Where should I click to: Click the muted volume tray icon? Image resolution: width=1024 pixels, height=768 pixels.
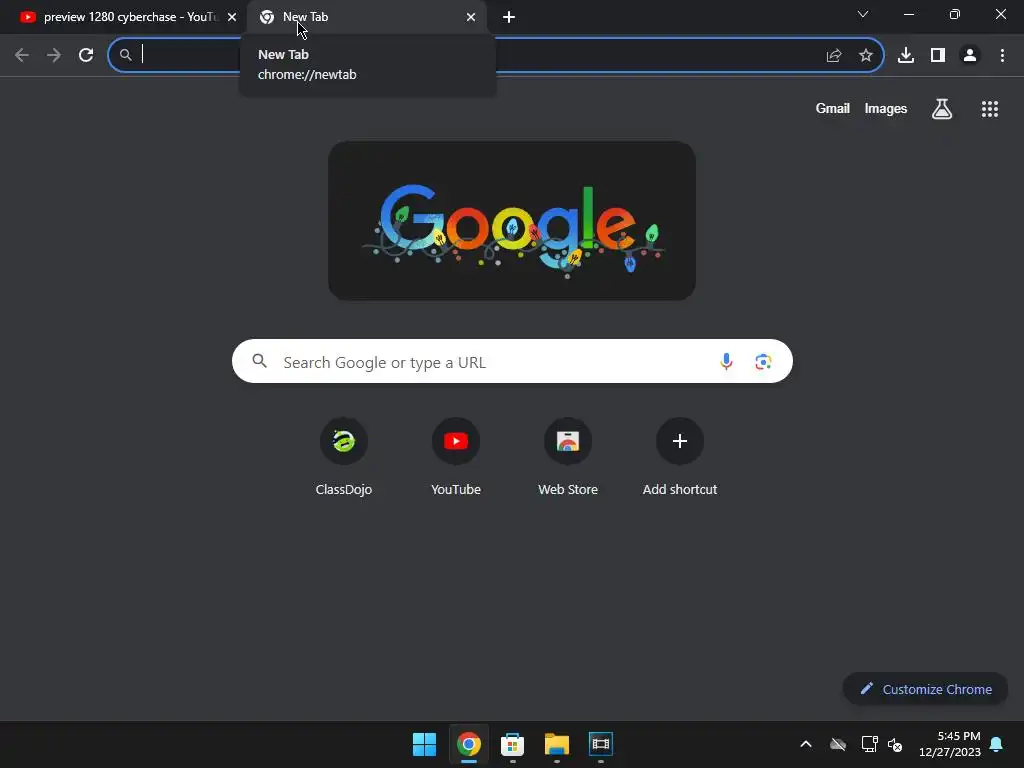click(895, 744)
